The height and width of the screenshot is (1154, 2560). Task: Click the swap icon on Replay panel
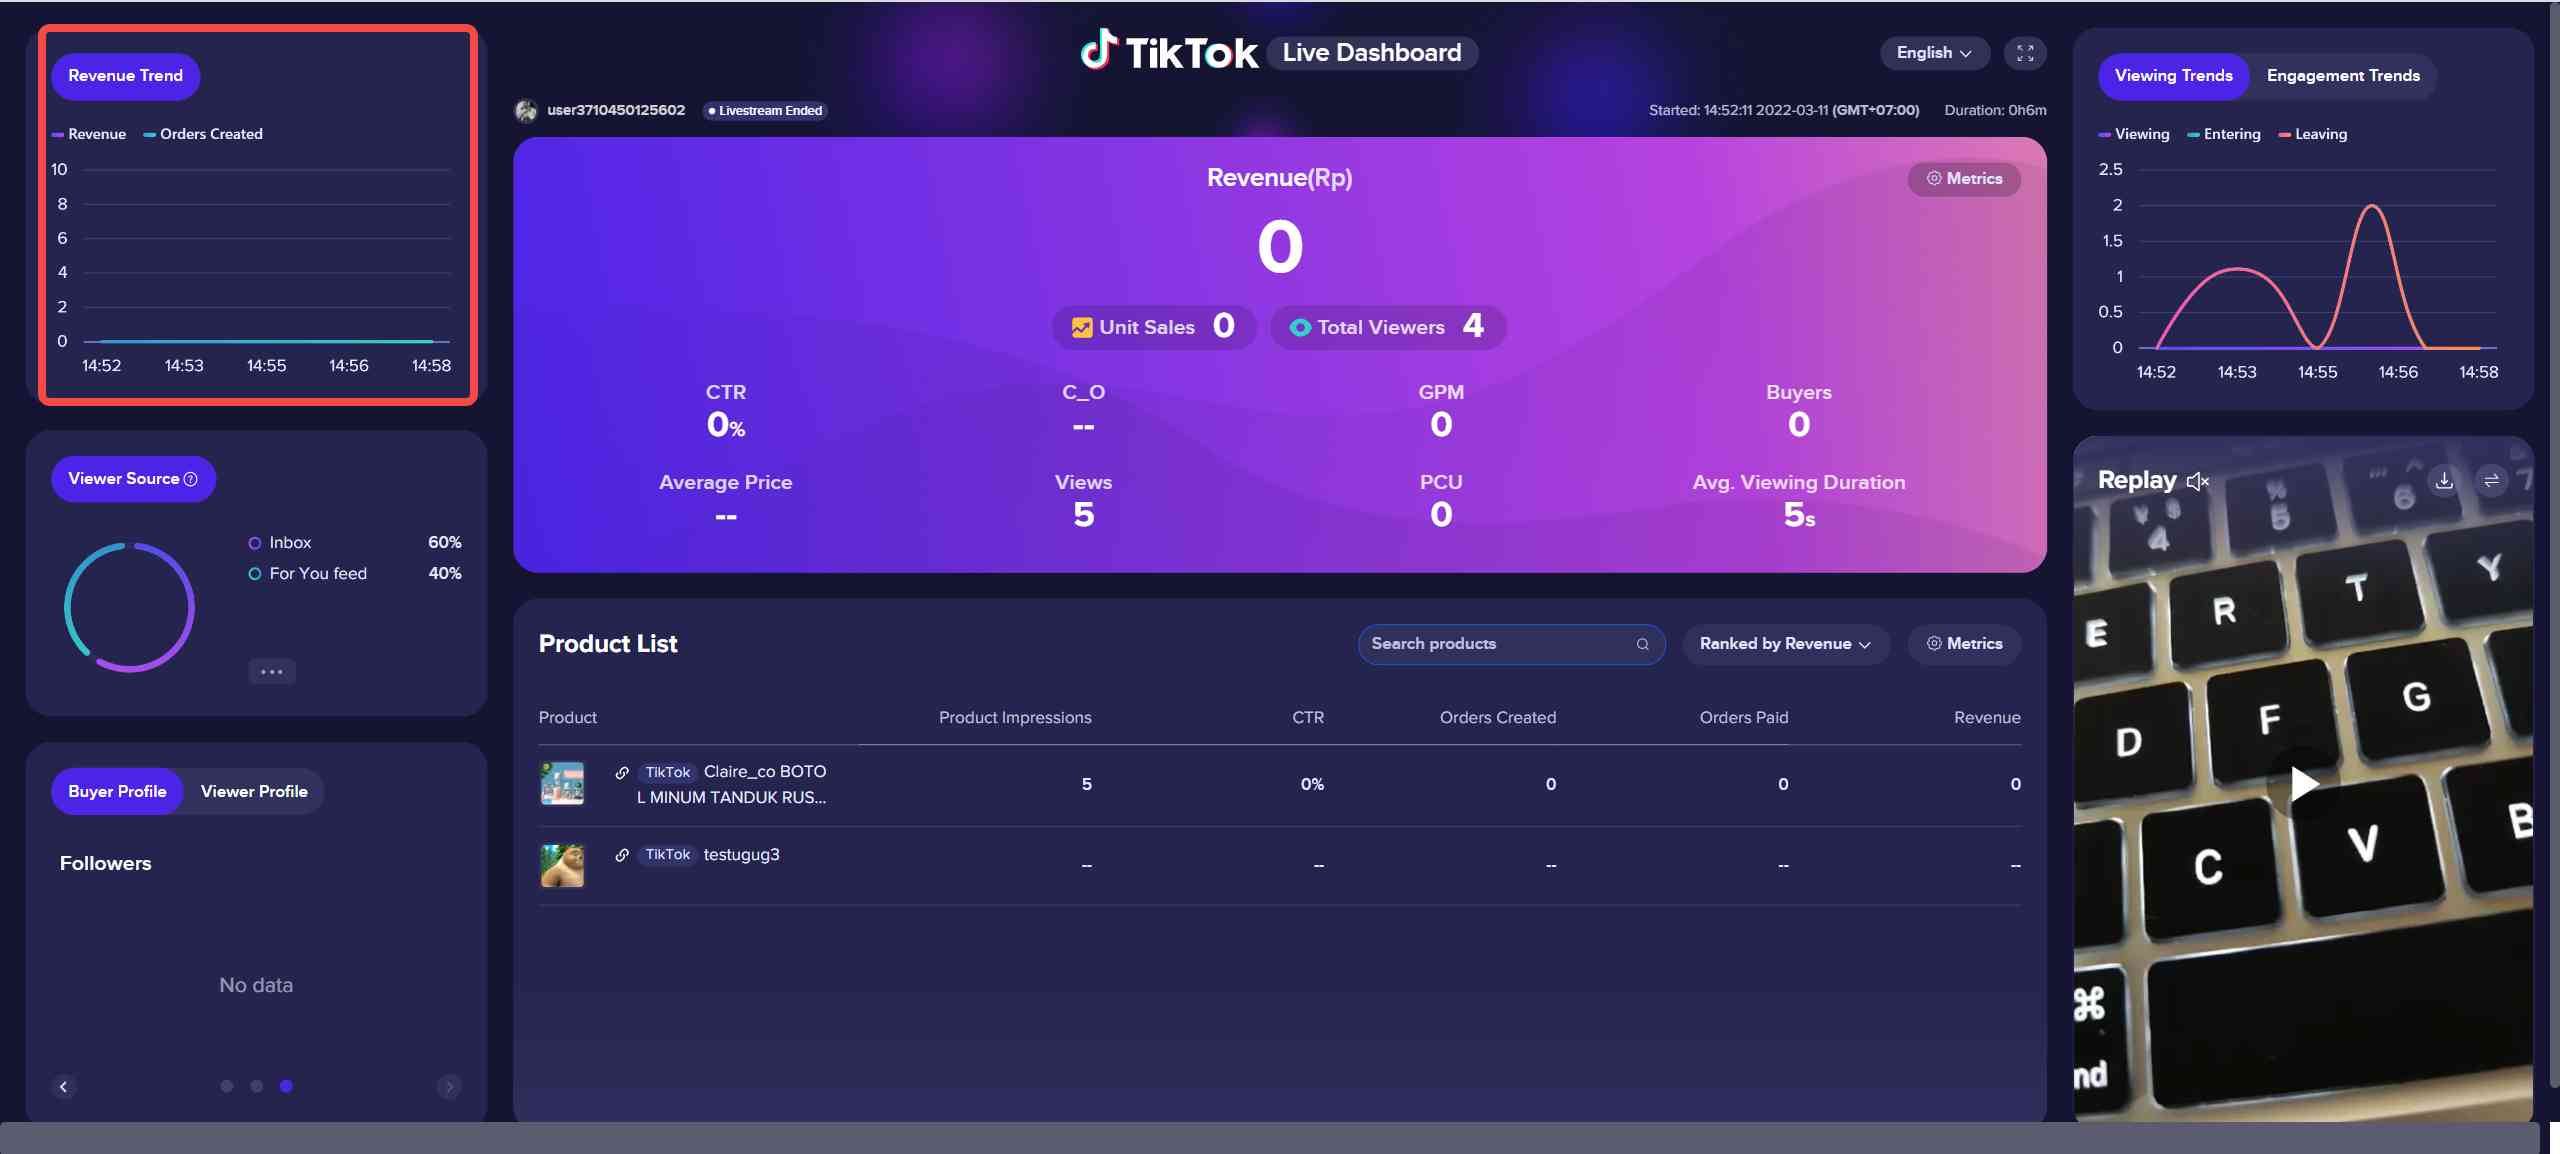pyautogui.click(x=2491, y=481)
